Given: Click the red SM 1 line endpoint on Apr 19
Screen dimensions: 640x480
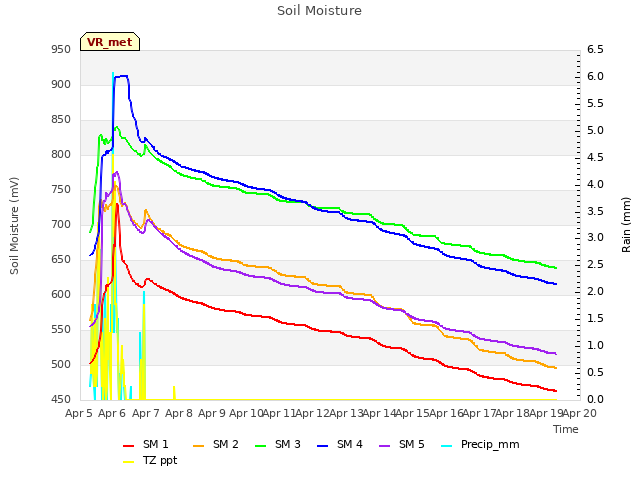Looking at the screenshot, I should point(556,391).
